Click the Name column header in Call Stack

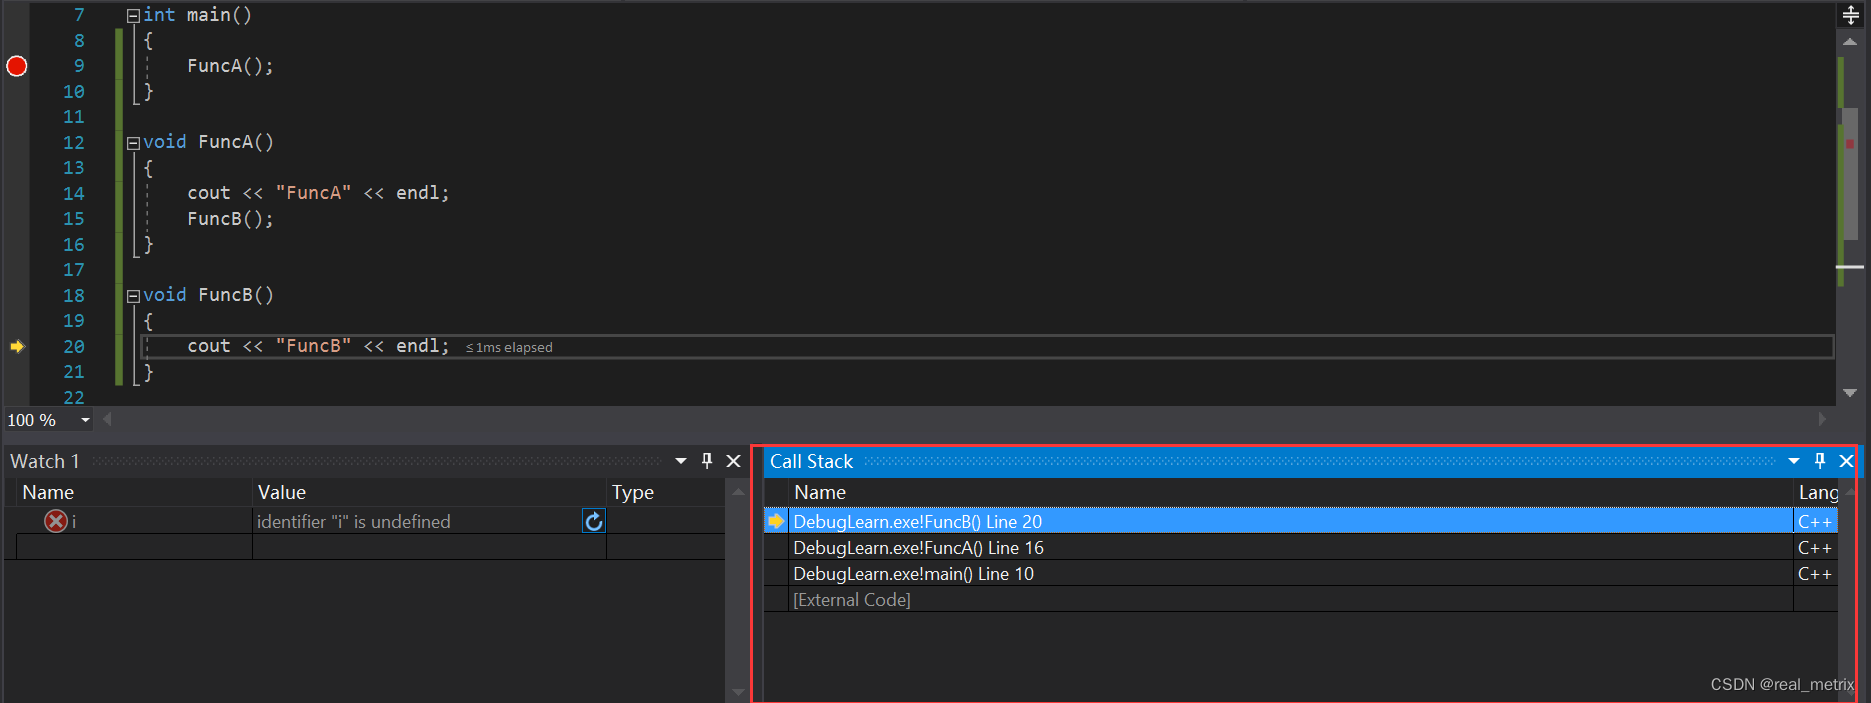pyautogui.click(x=1292, y=492)
